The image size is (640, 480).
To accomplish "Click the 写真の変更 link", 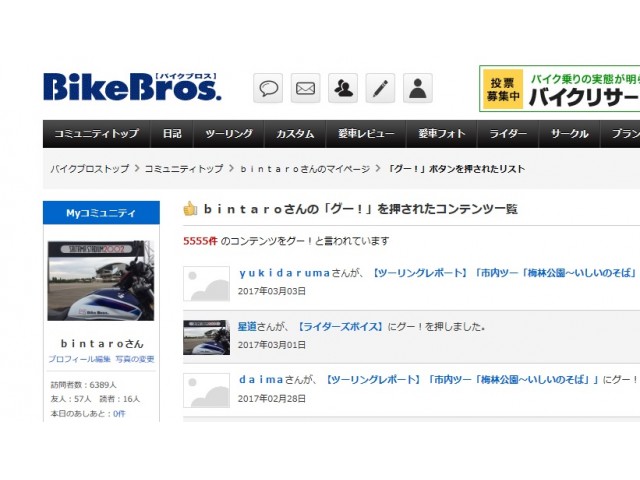I will pyautogui.click(x=135, y=359).
